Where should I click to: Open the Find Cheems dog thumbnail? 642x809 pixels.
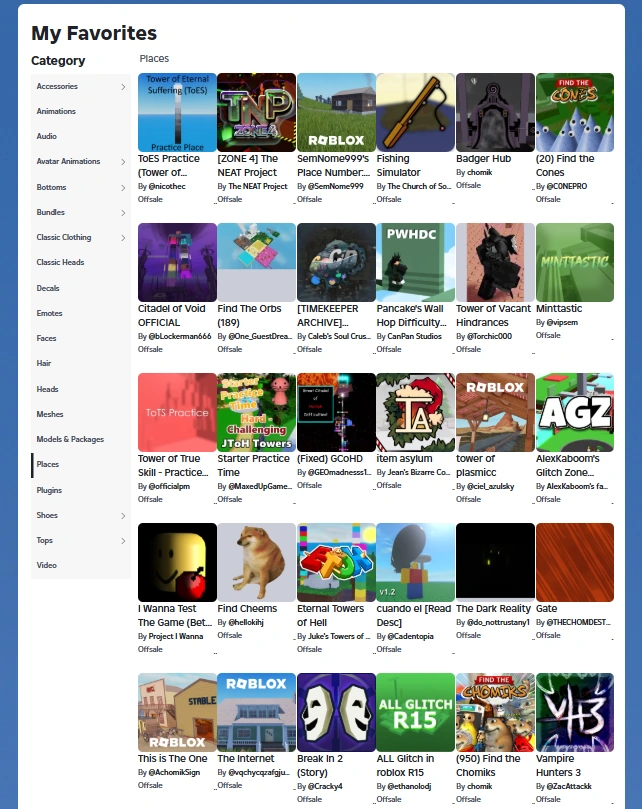point(256,562)
